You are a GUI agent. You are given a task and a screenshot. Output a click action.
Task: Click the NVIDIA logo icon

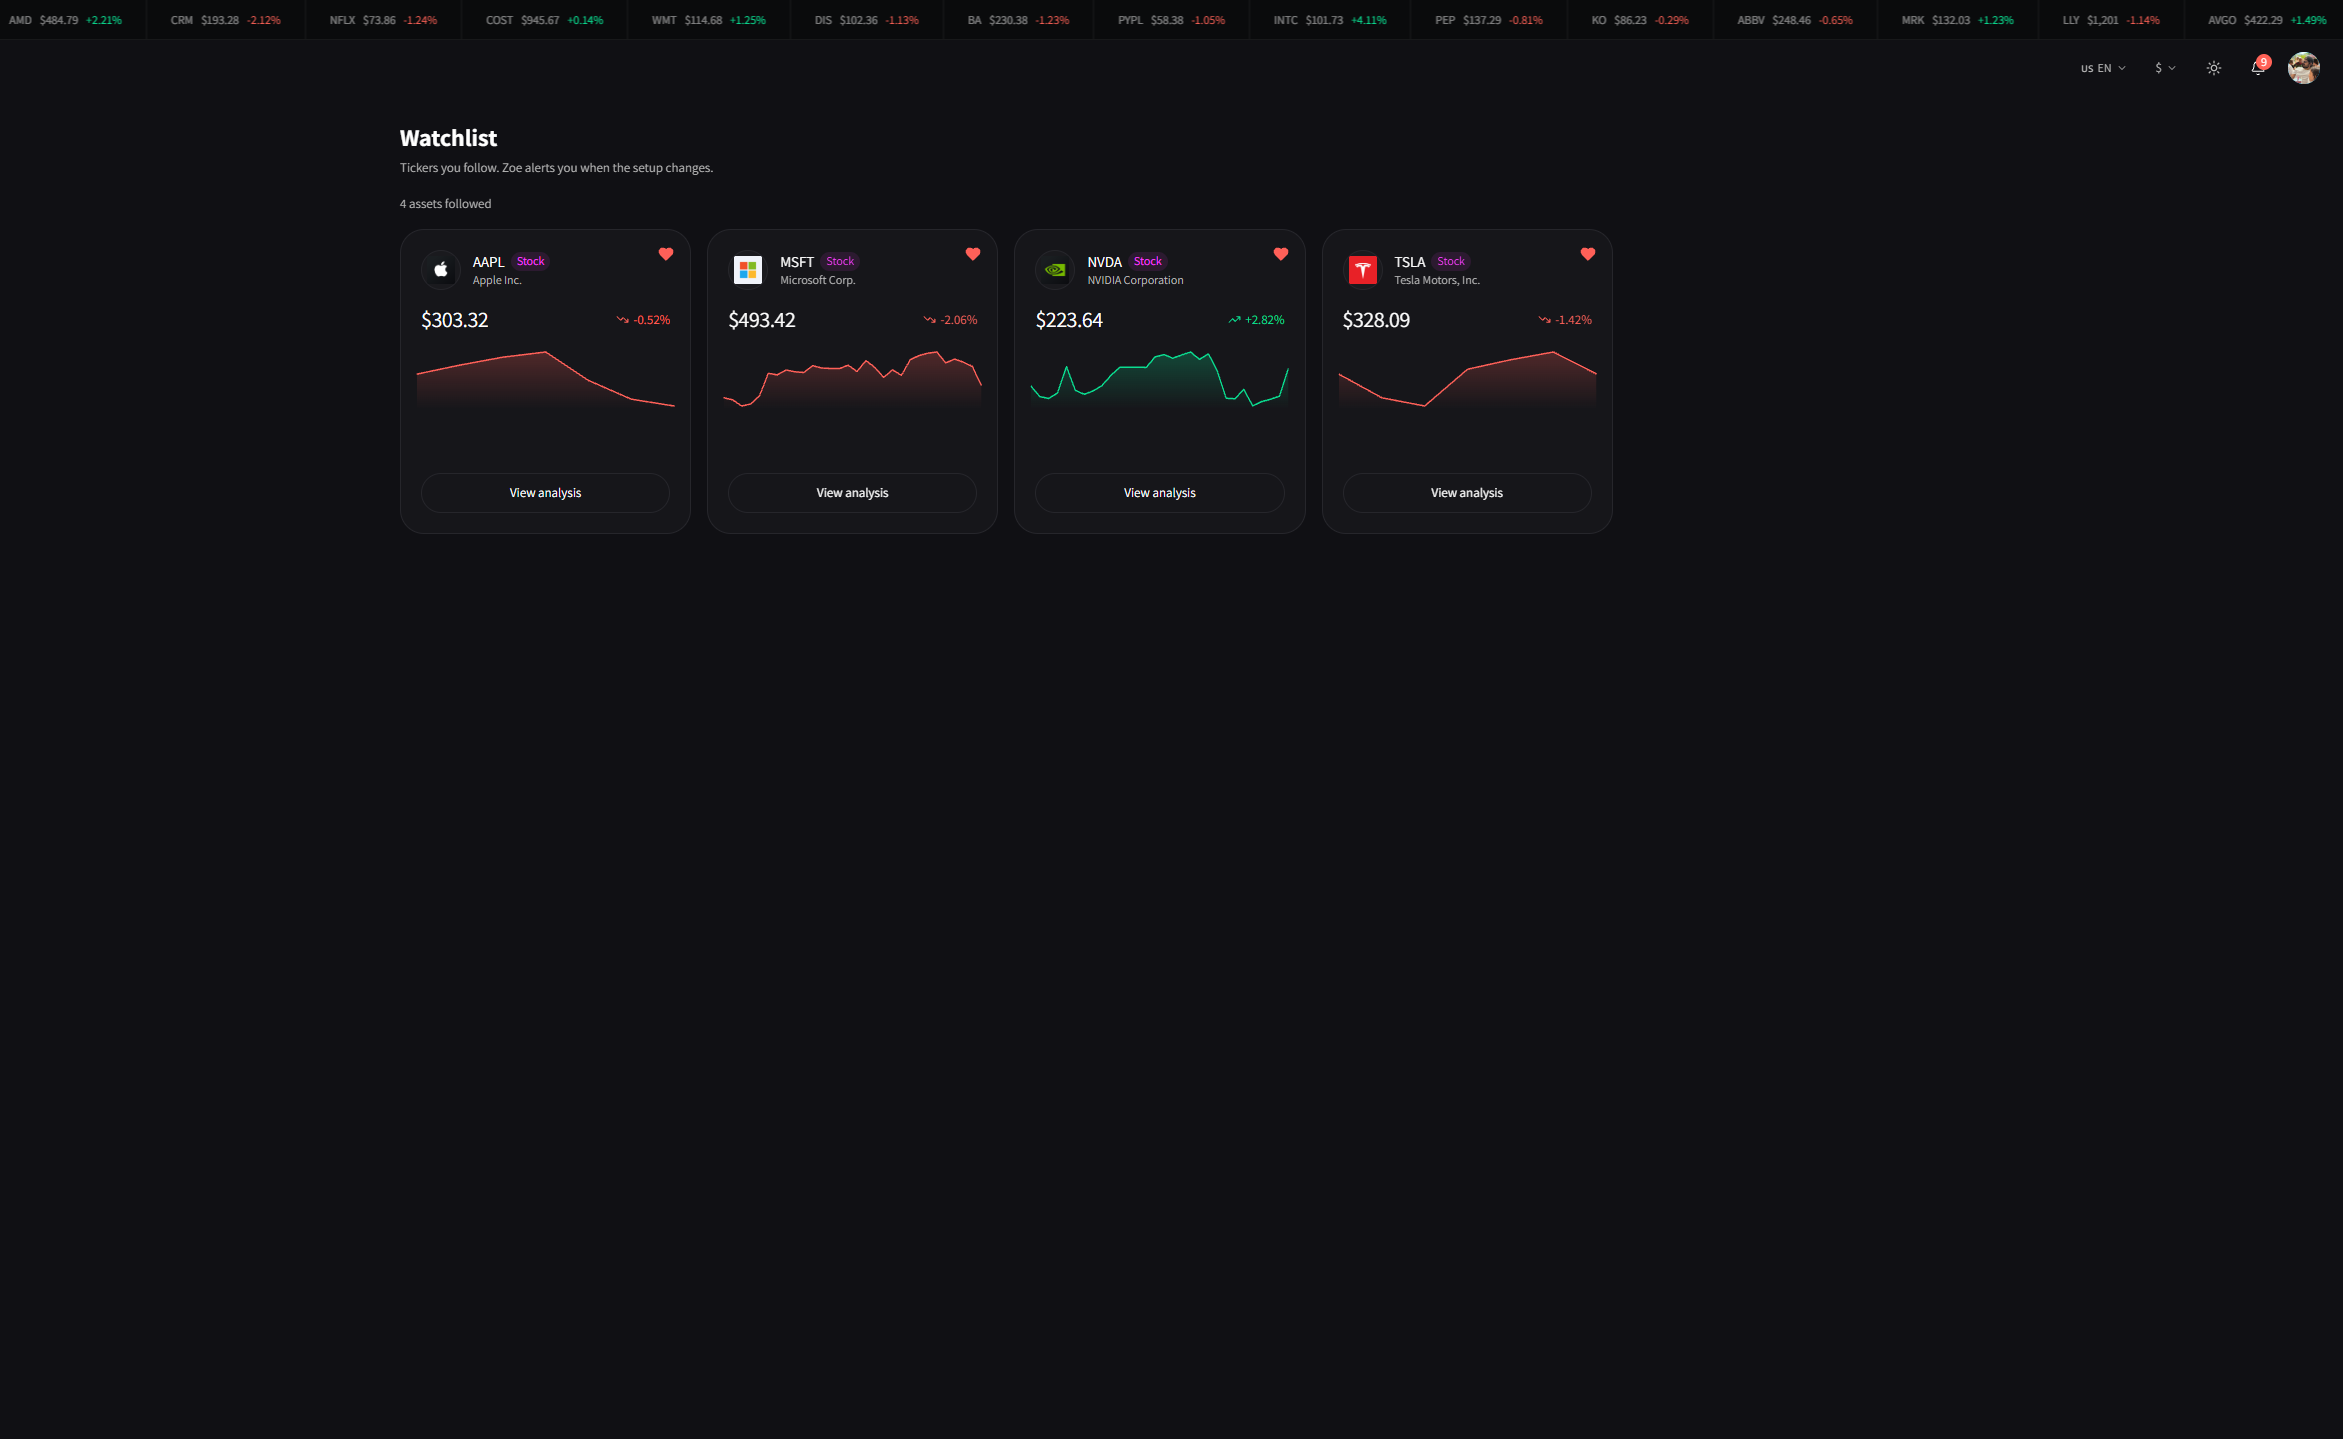click(x=1055, y=270)
